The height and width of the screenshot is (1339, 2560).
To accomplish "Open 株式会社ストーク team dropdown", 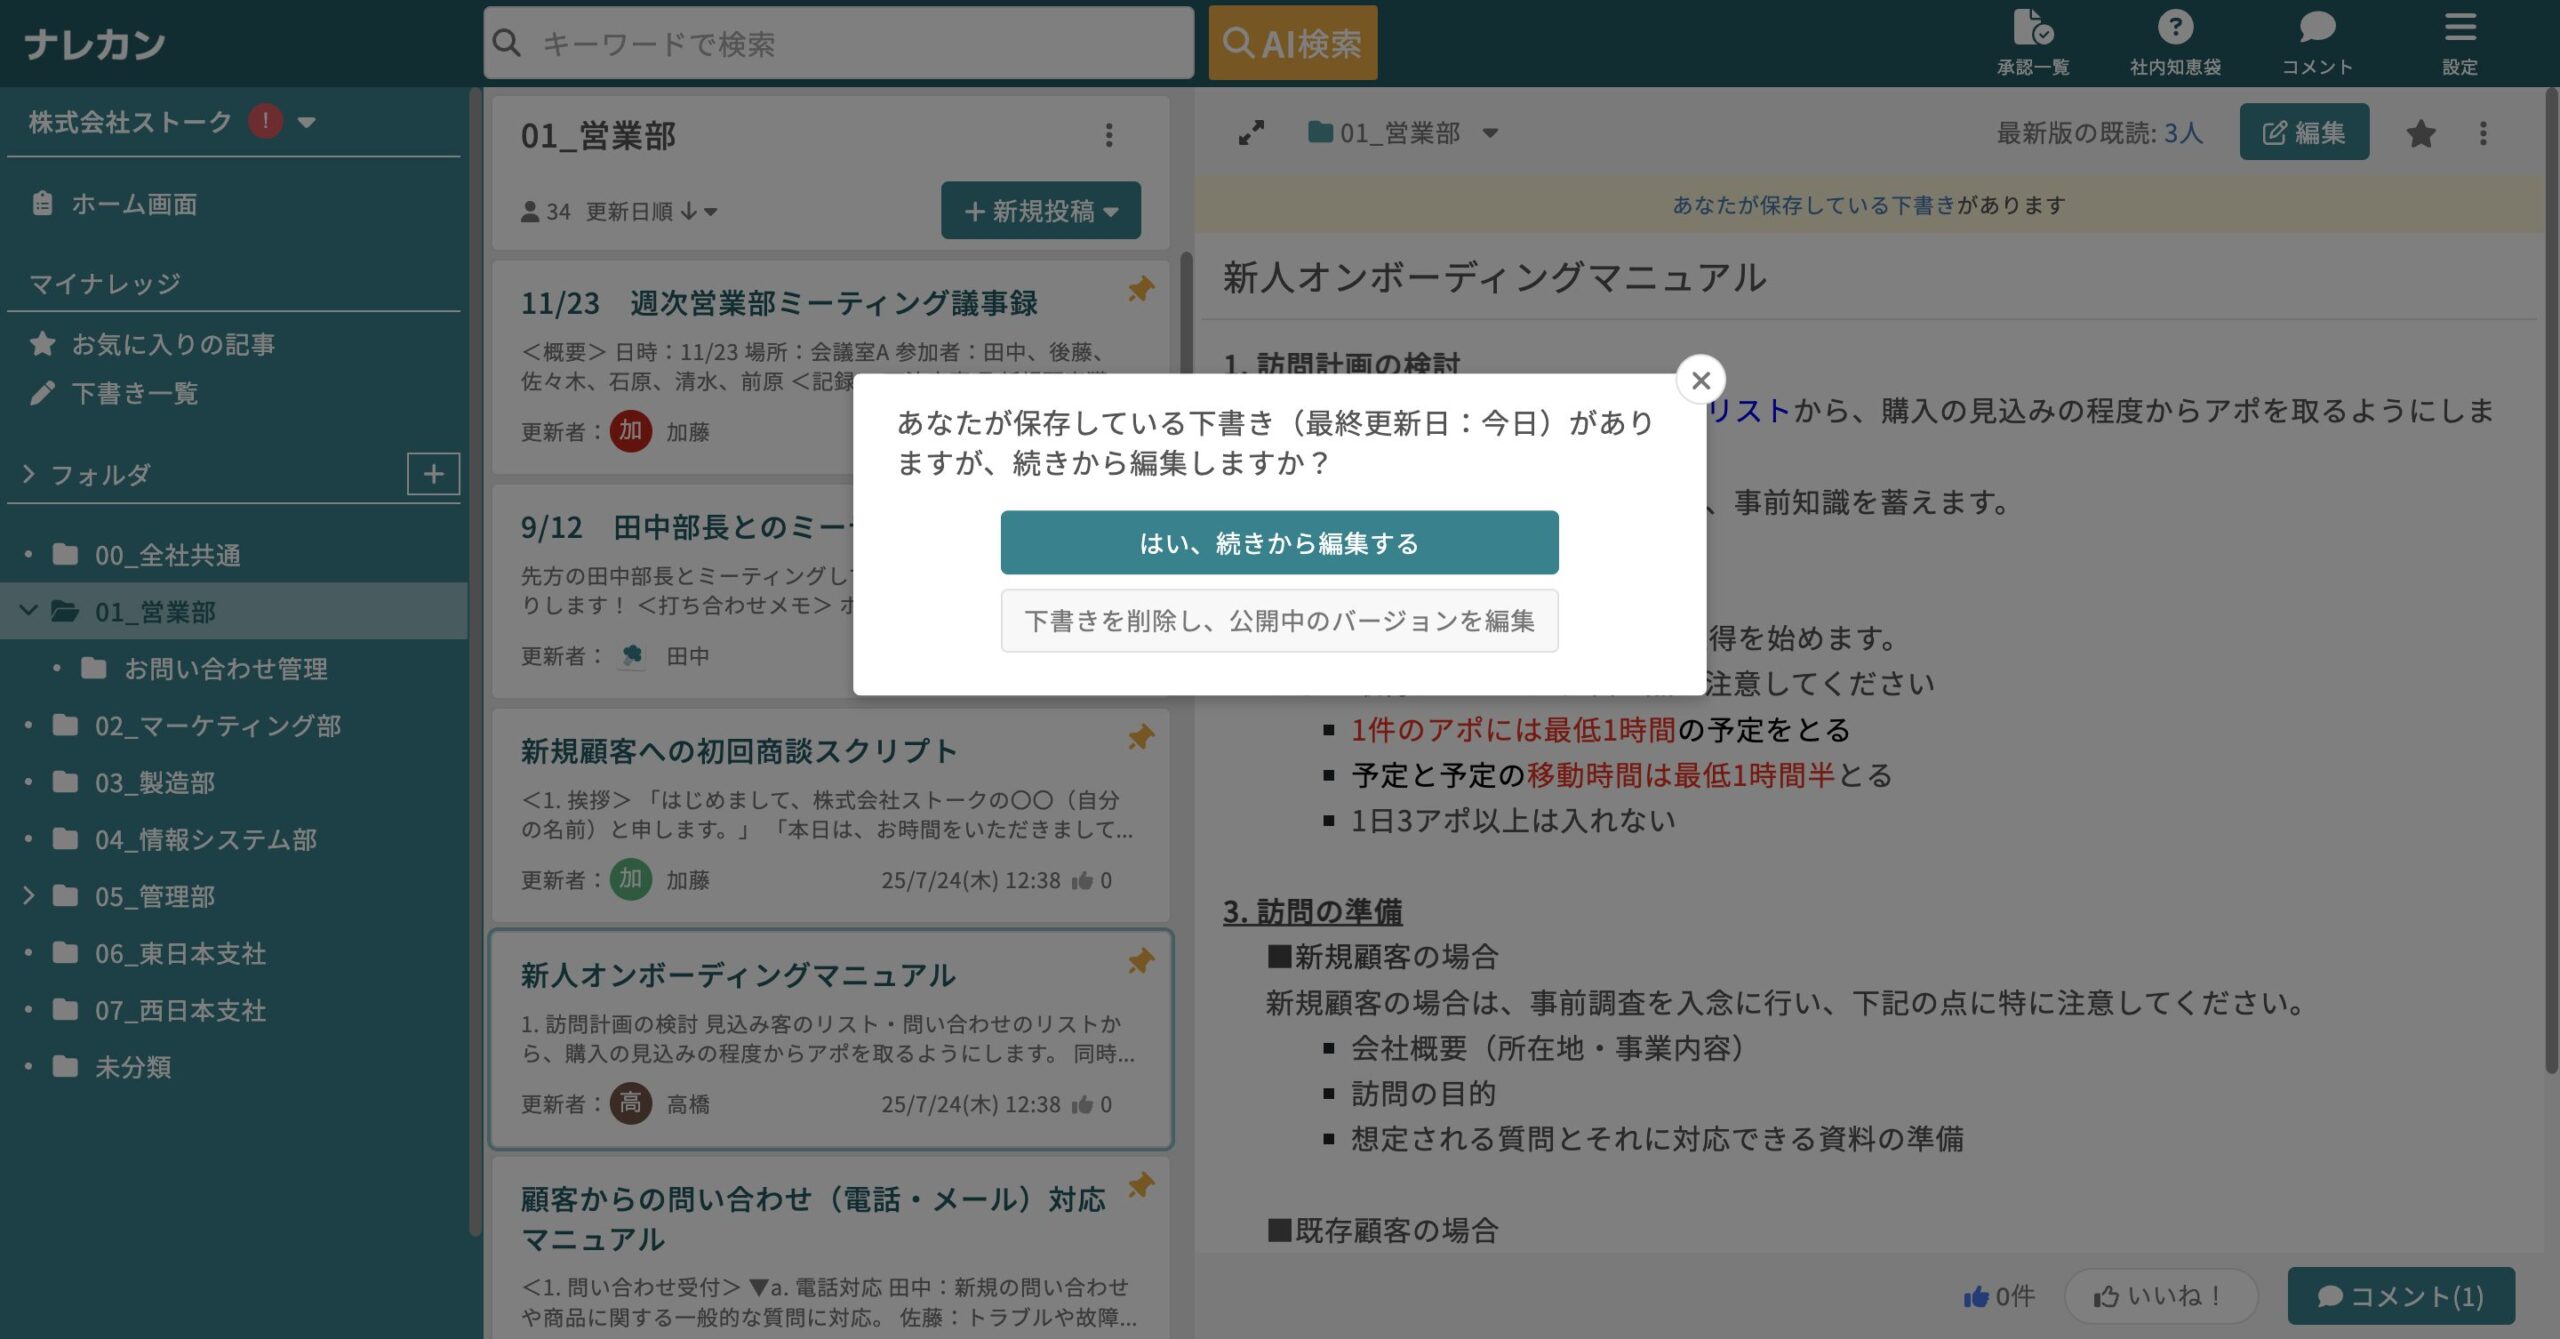I will (x=307, y=122).
